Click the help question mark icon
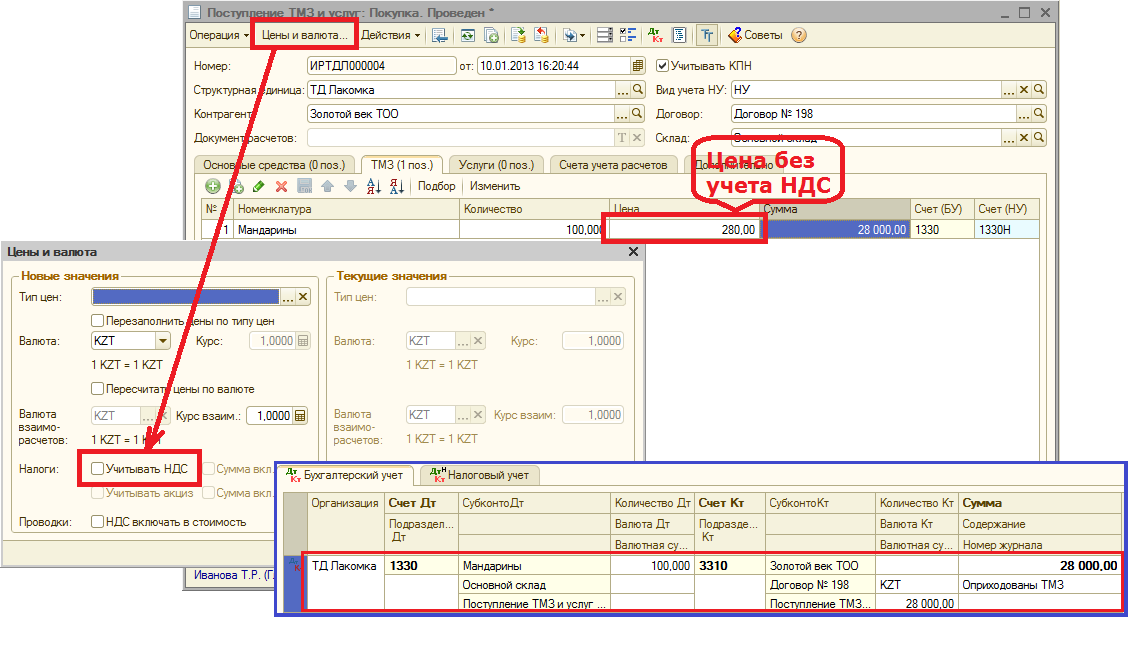Image resolution: width=1129 pixels, height=664 pixels. tap(798, 35)
